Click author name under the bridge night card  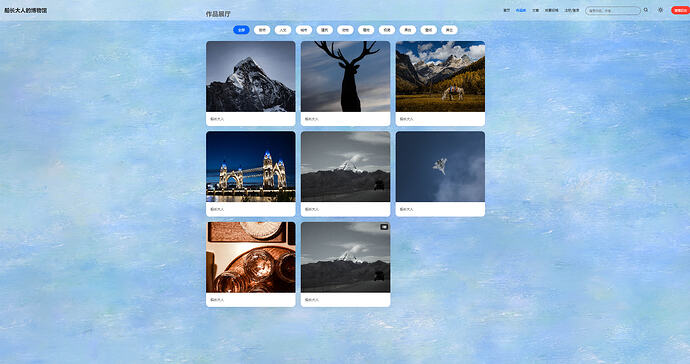[217, 210]
